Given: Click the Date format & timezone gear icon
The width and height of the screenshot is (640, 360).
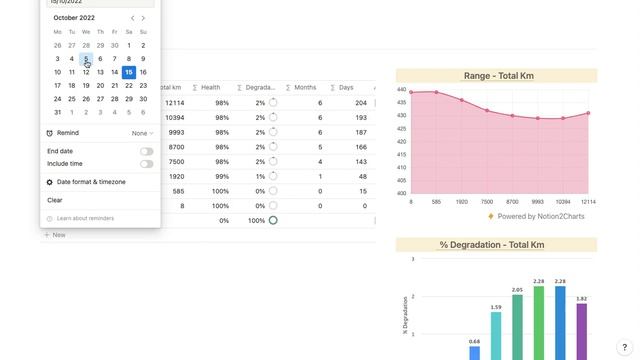Looking at the screenshot, I should coord(49,182).
